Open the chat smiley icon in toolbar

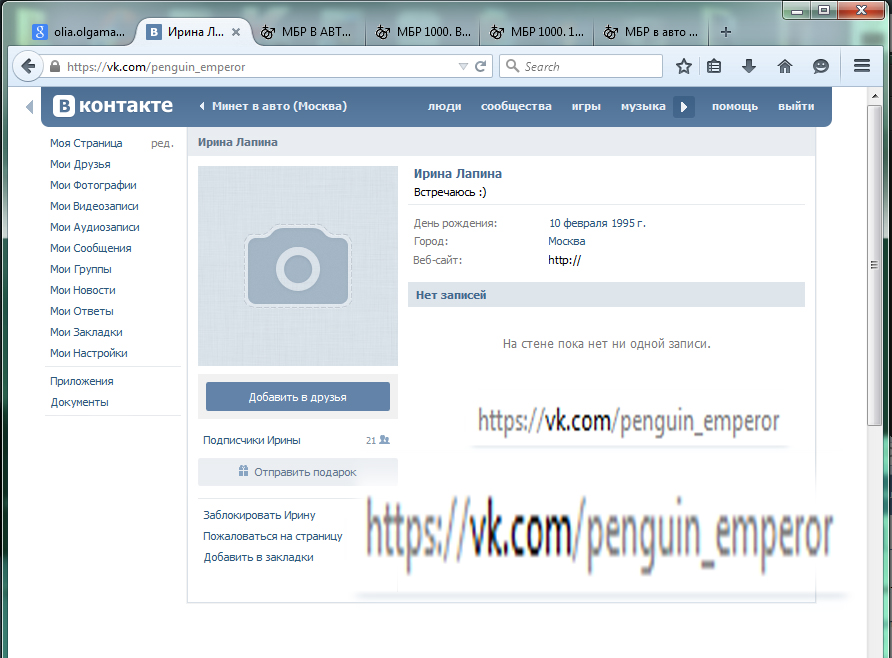click(x=820, y=67)
